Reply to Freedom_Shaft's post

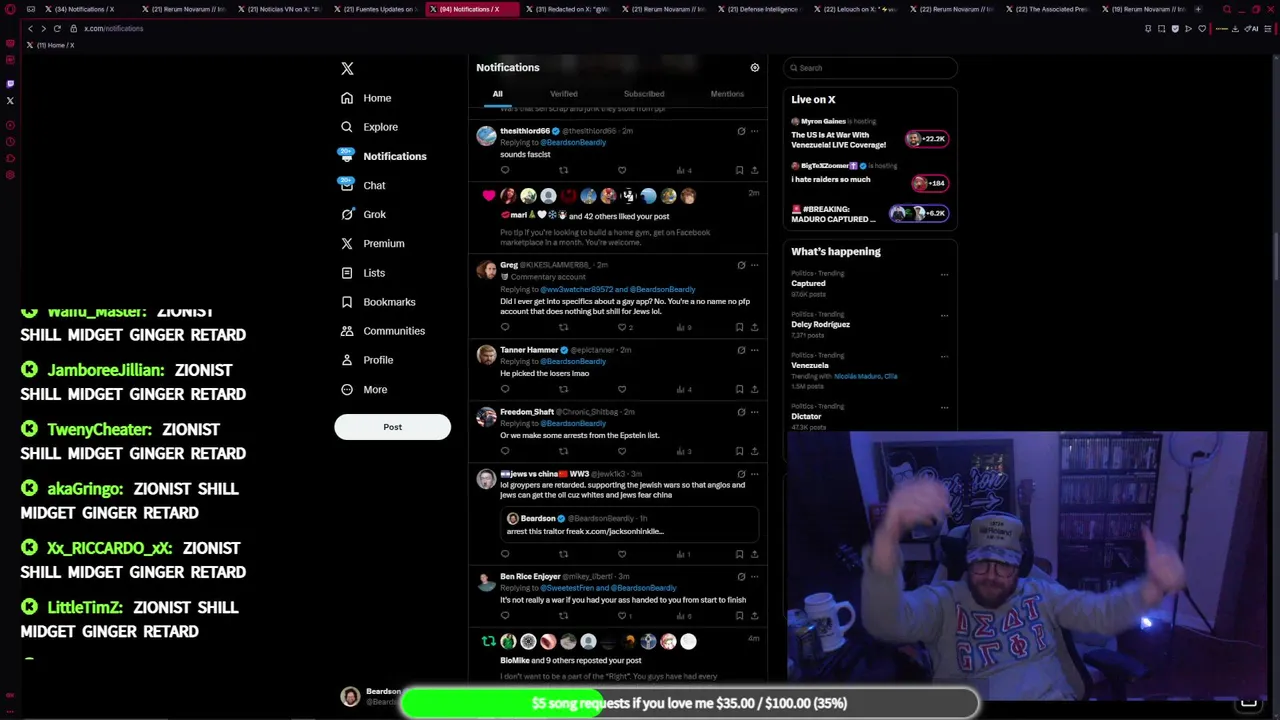pyautogui.click(x=505, y=451)
